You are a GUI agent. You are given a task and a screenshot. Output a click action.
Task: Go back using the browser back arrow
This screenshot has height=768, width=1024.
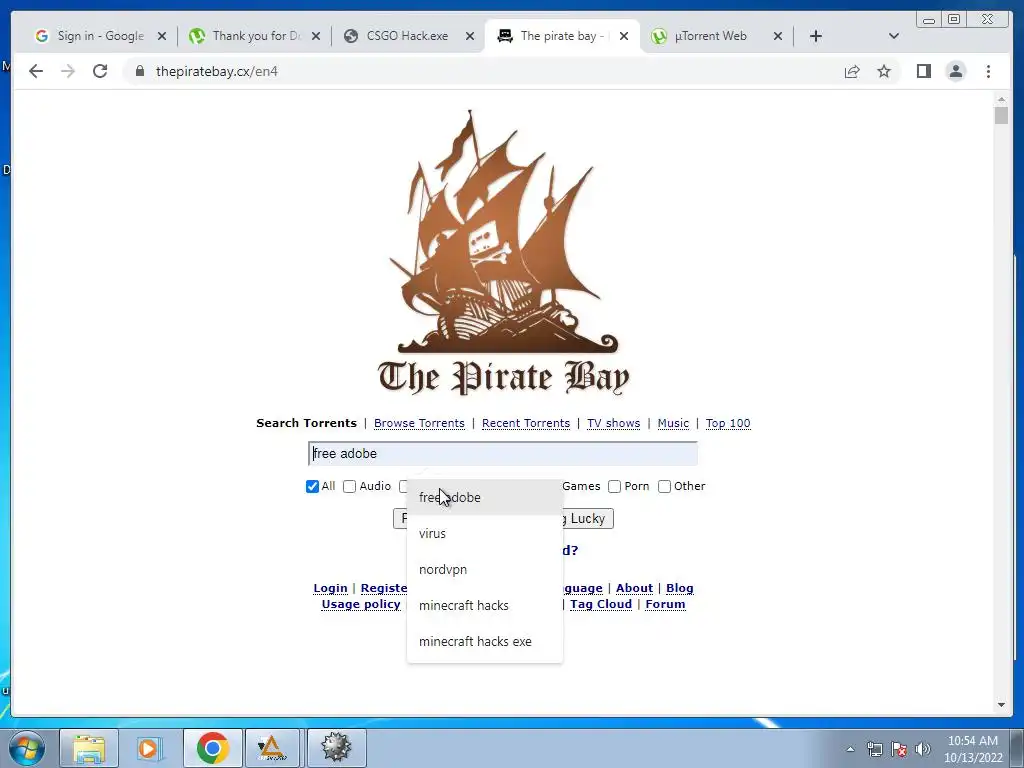(x=36, y=71)
